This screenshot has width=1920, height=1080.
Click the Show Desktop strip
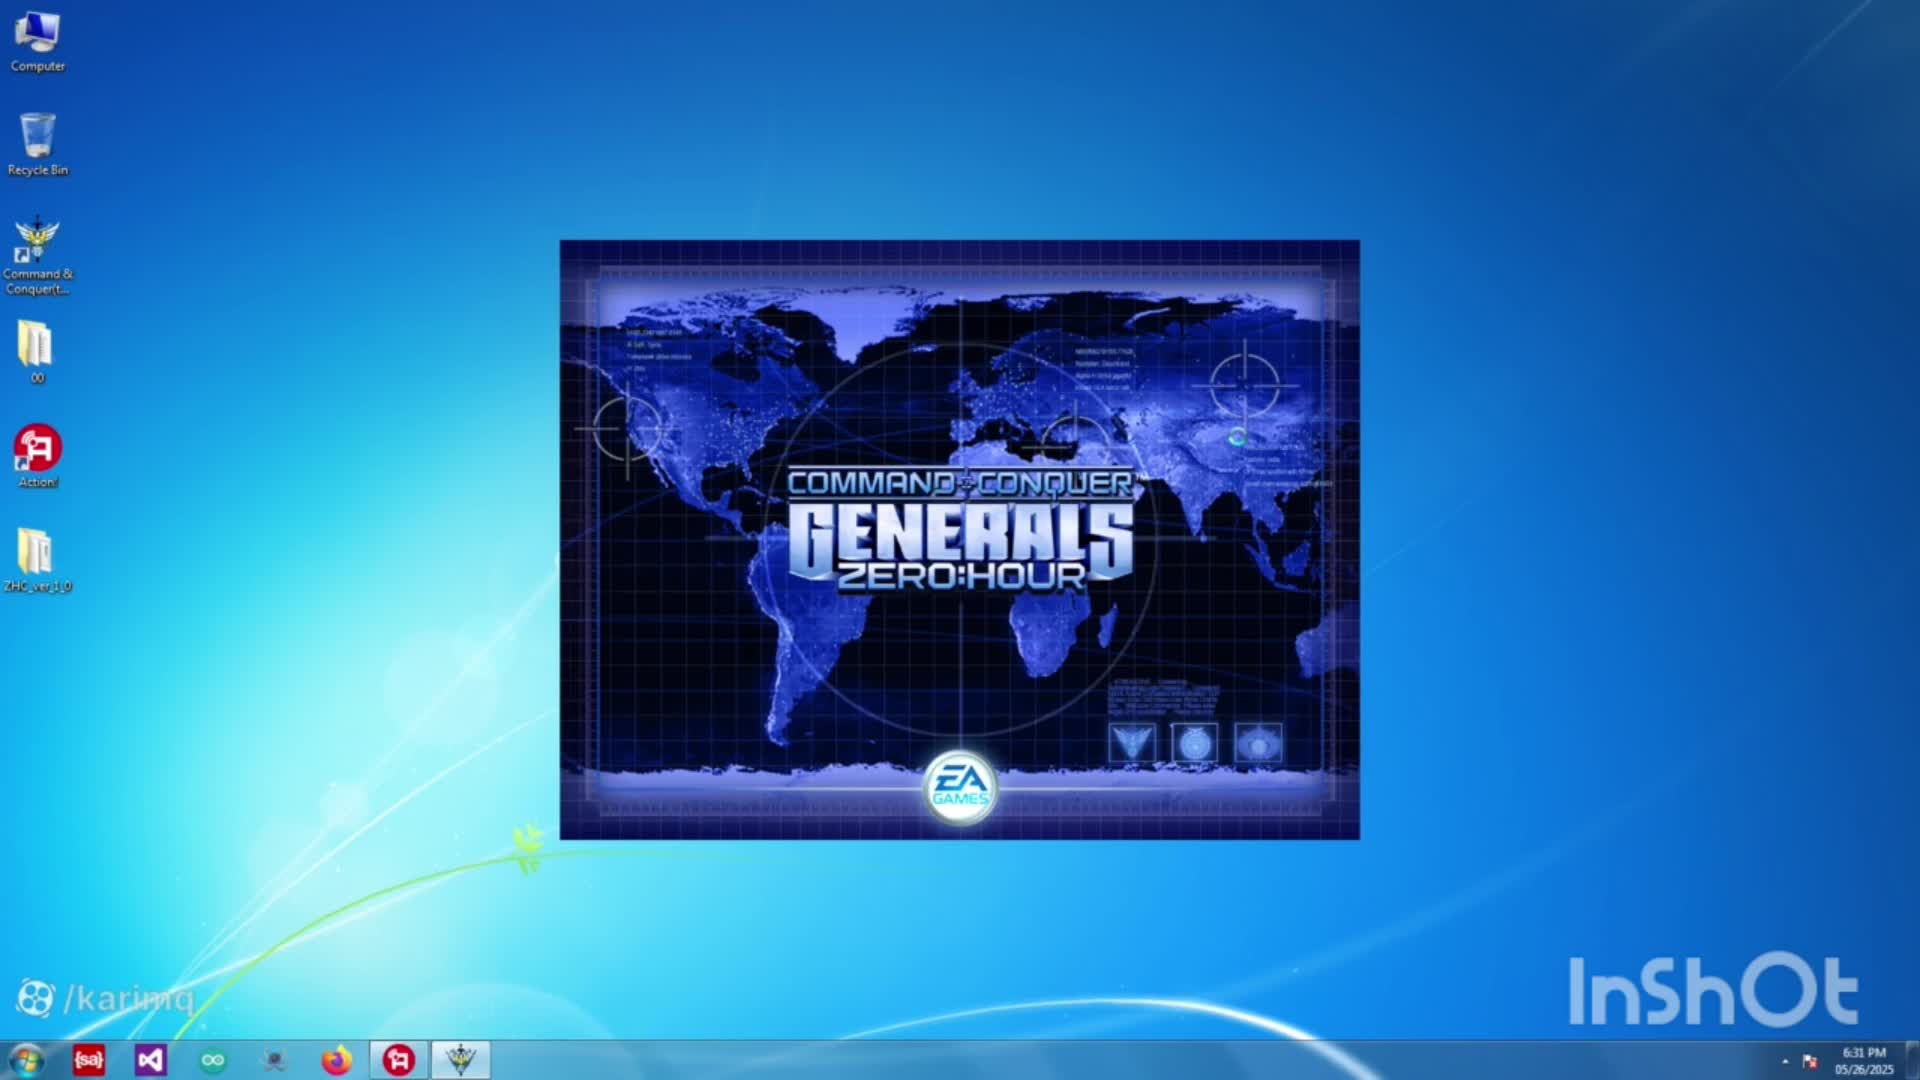pos(1913,1061)
